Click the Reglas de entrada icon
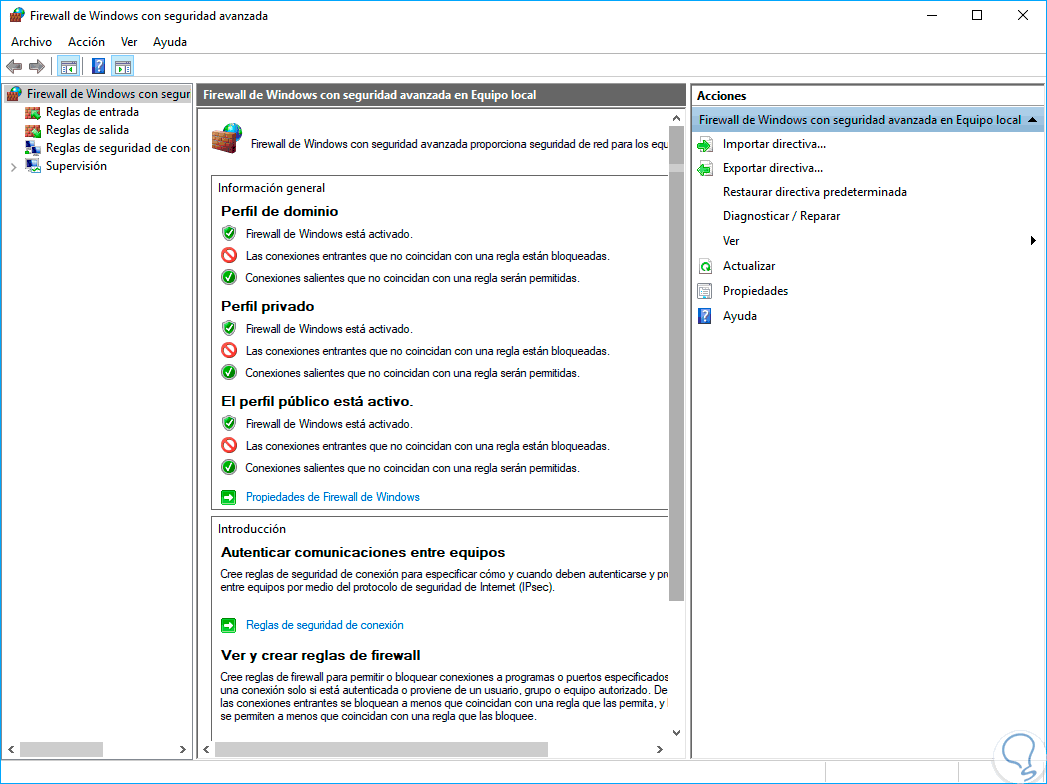This screenshot has height=784, width=1047. [33, 112]
